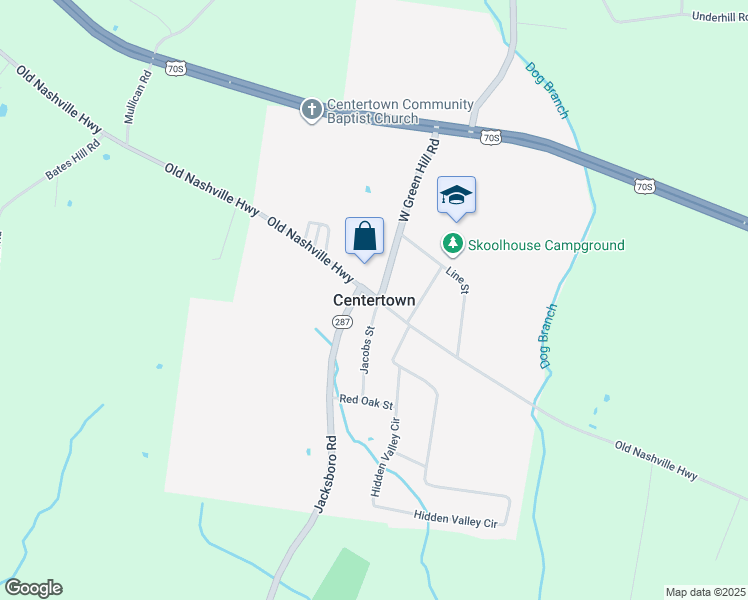Click the shopping bag map marker
The image size is (748, 600).
click(364, 239)
